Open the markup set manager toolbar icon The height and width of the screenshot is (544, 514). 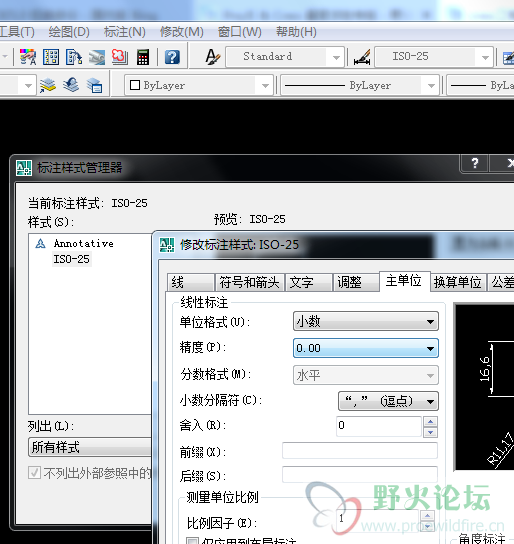[74, 57]
